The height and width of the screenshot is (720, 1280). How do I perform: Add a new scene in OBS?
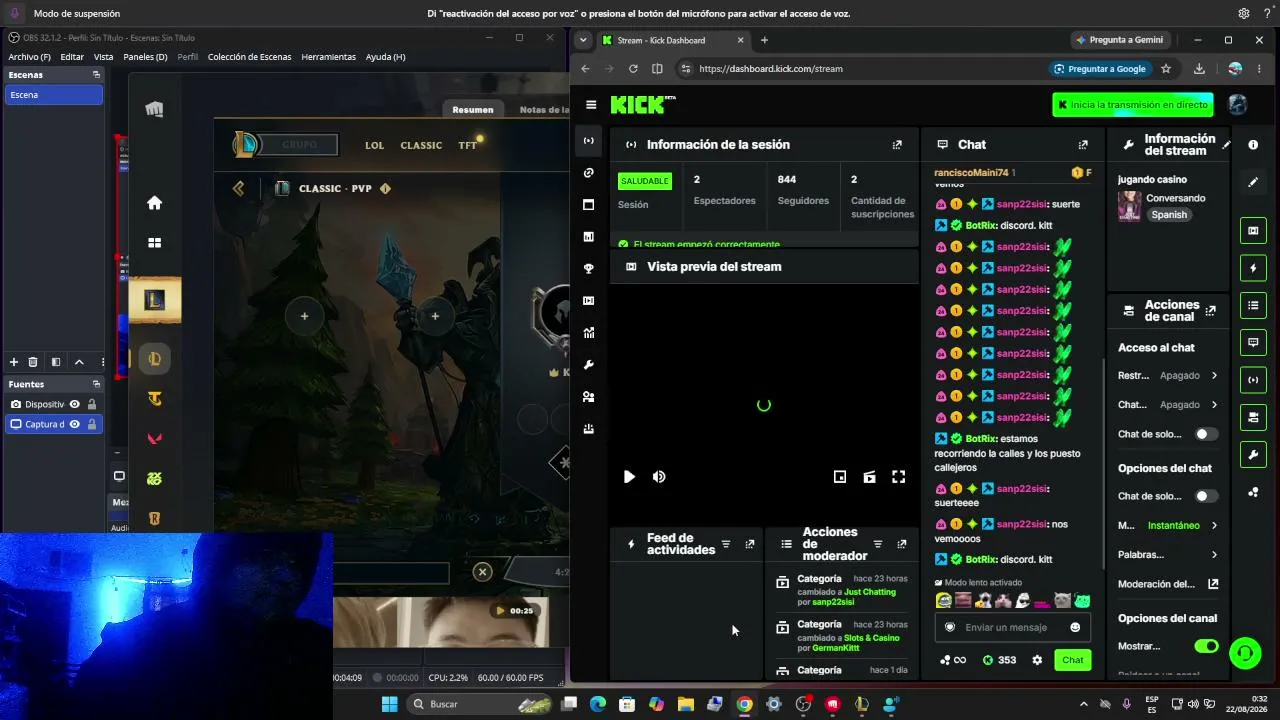click(14, 362)
